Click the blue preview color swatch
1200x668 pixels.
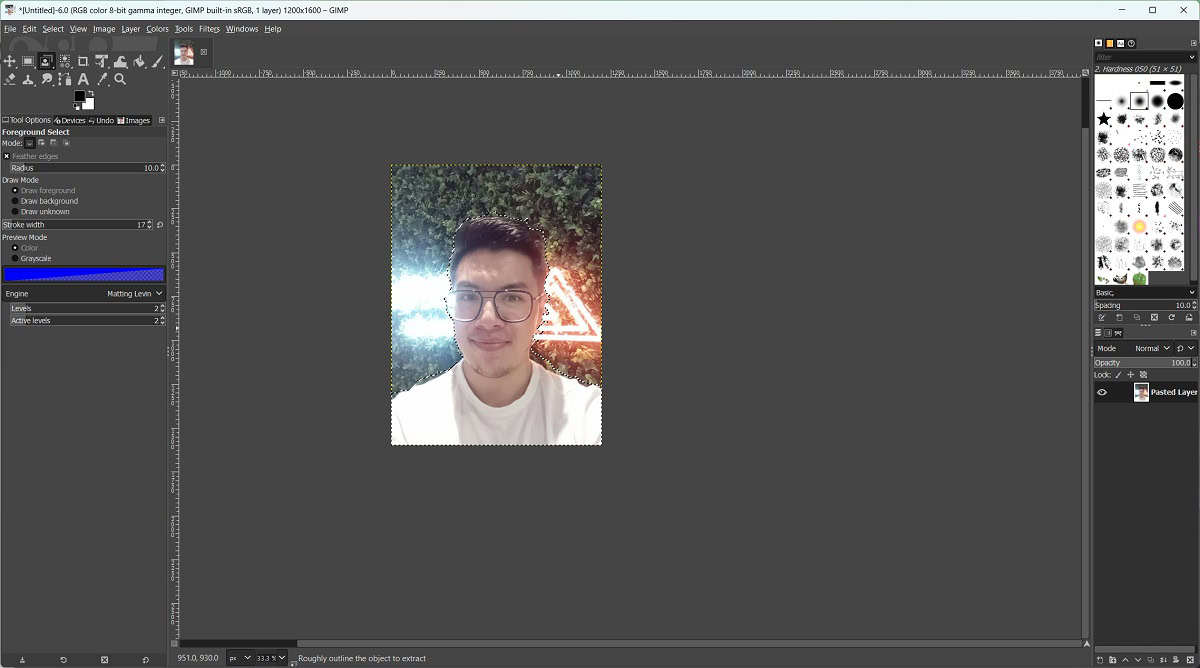click(x=84, y=274)
